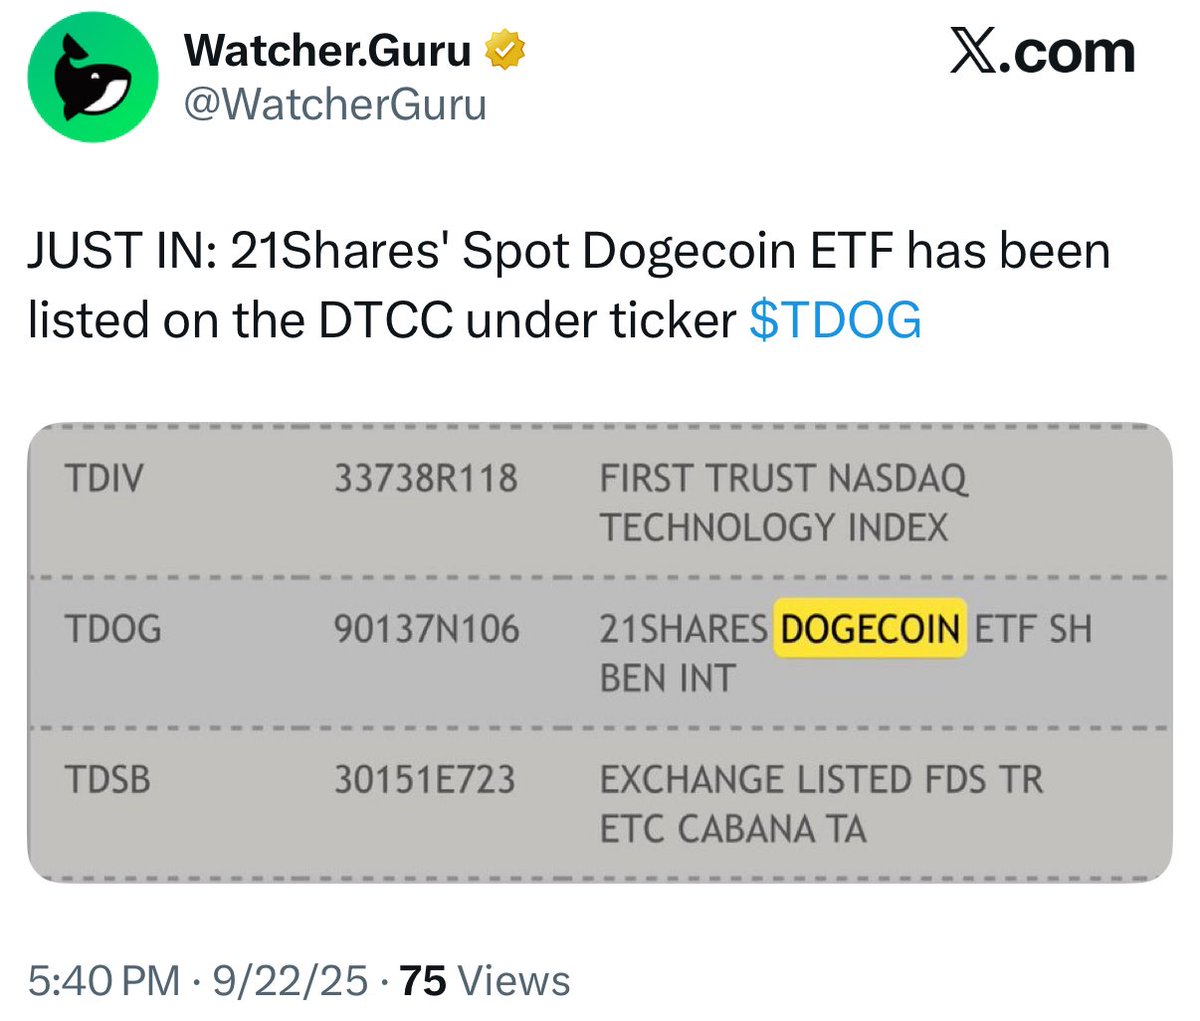Click the X.com watermark text
This screenshot has height=1021, width=1200.
tap(1042, 53)
